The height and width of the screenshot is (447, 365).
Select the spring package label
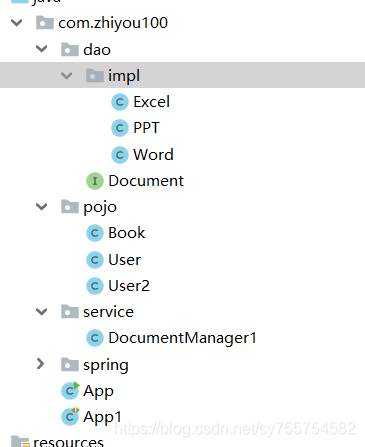[x=106, y=366]
